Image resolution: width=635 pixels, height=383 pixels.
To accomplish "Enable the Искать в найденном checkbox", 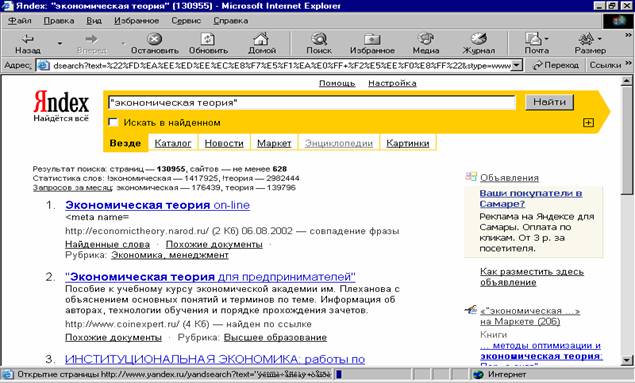I will click(x=113, y=122).
